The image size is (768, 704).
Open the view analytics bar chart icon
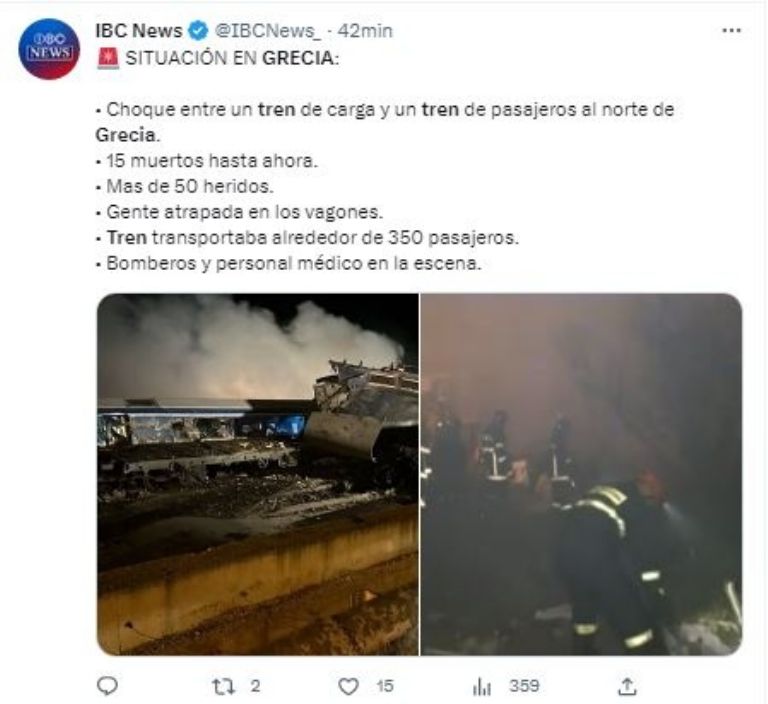tap(482, 686)
